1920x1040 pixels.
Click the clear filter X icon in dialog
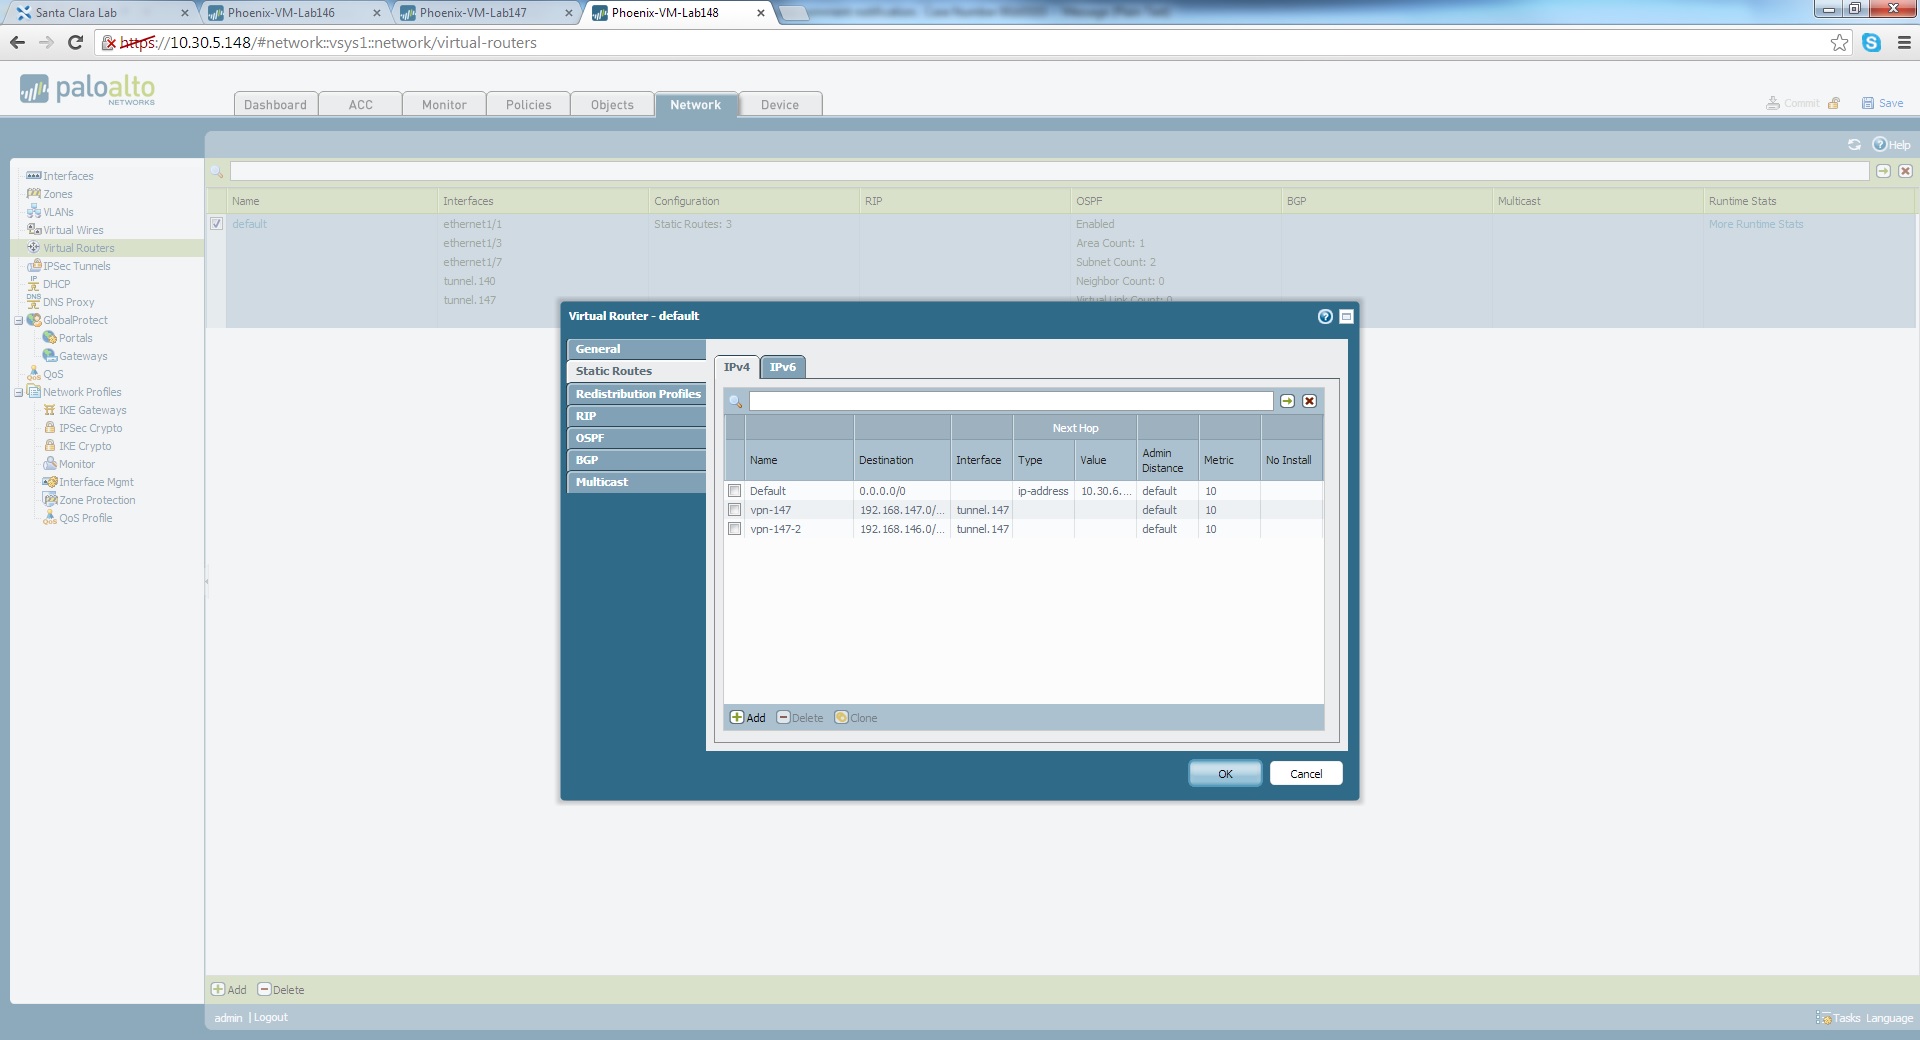(x=1309, y=401)
